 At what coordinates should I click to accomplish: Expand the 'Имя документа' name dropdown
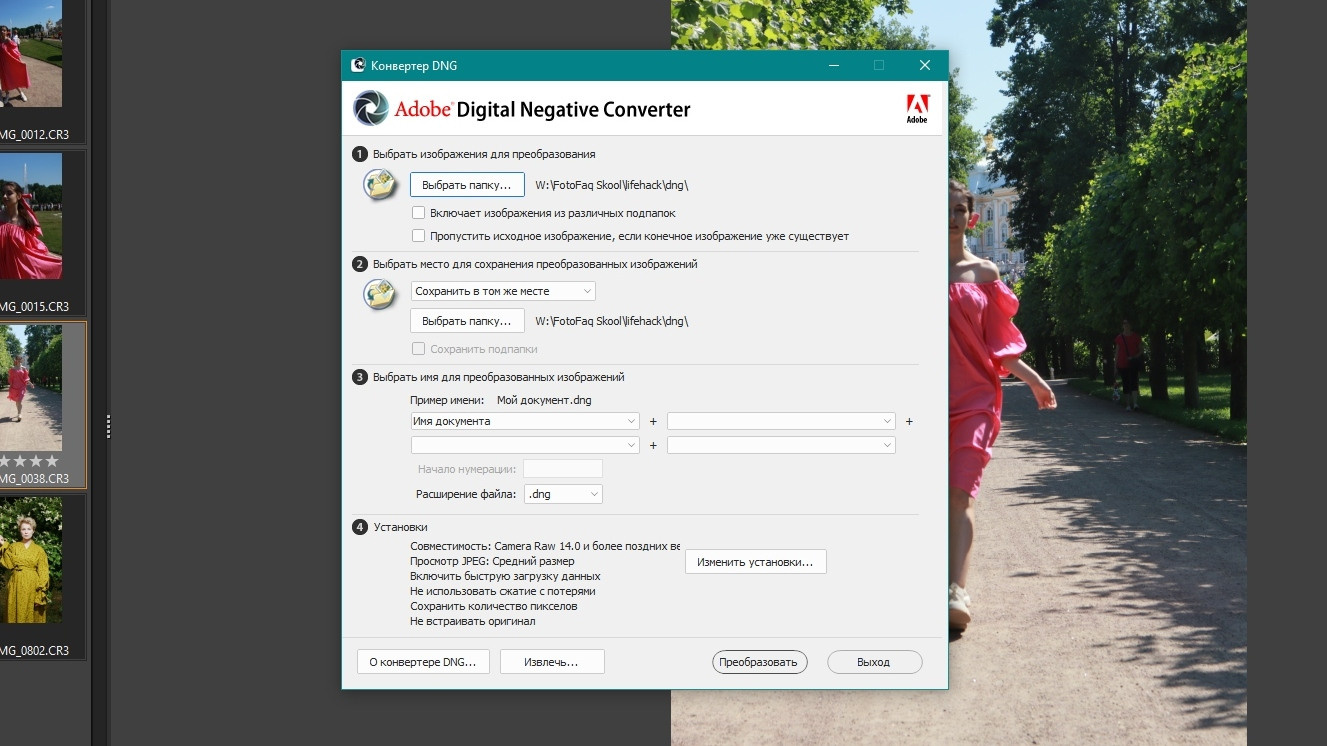[524, 421]
